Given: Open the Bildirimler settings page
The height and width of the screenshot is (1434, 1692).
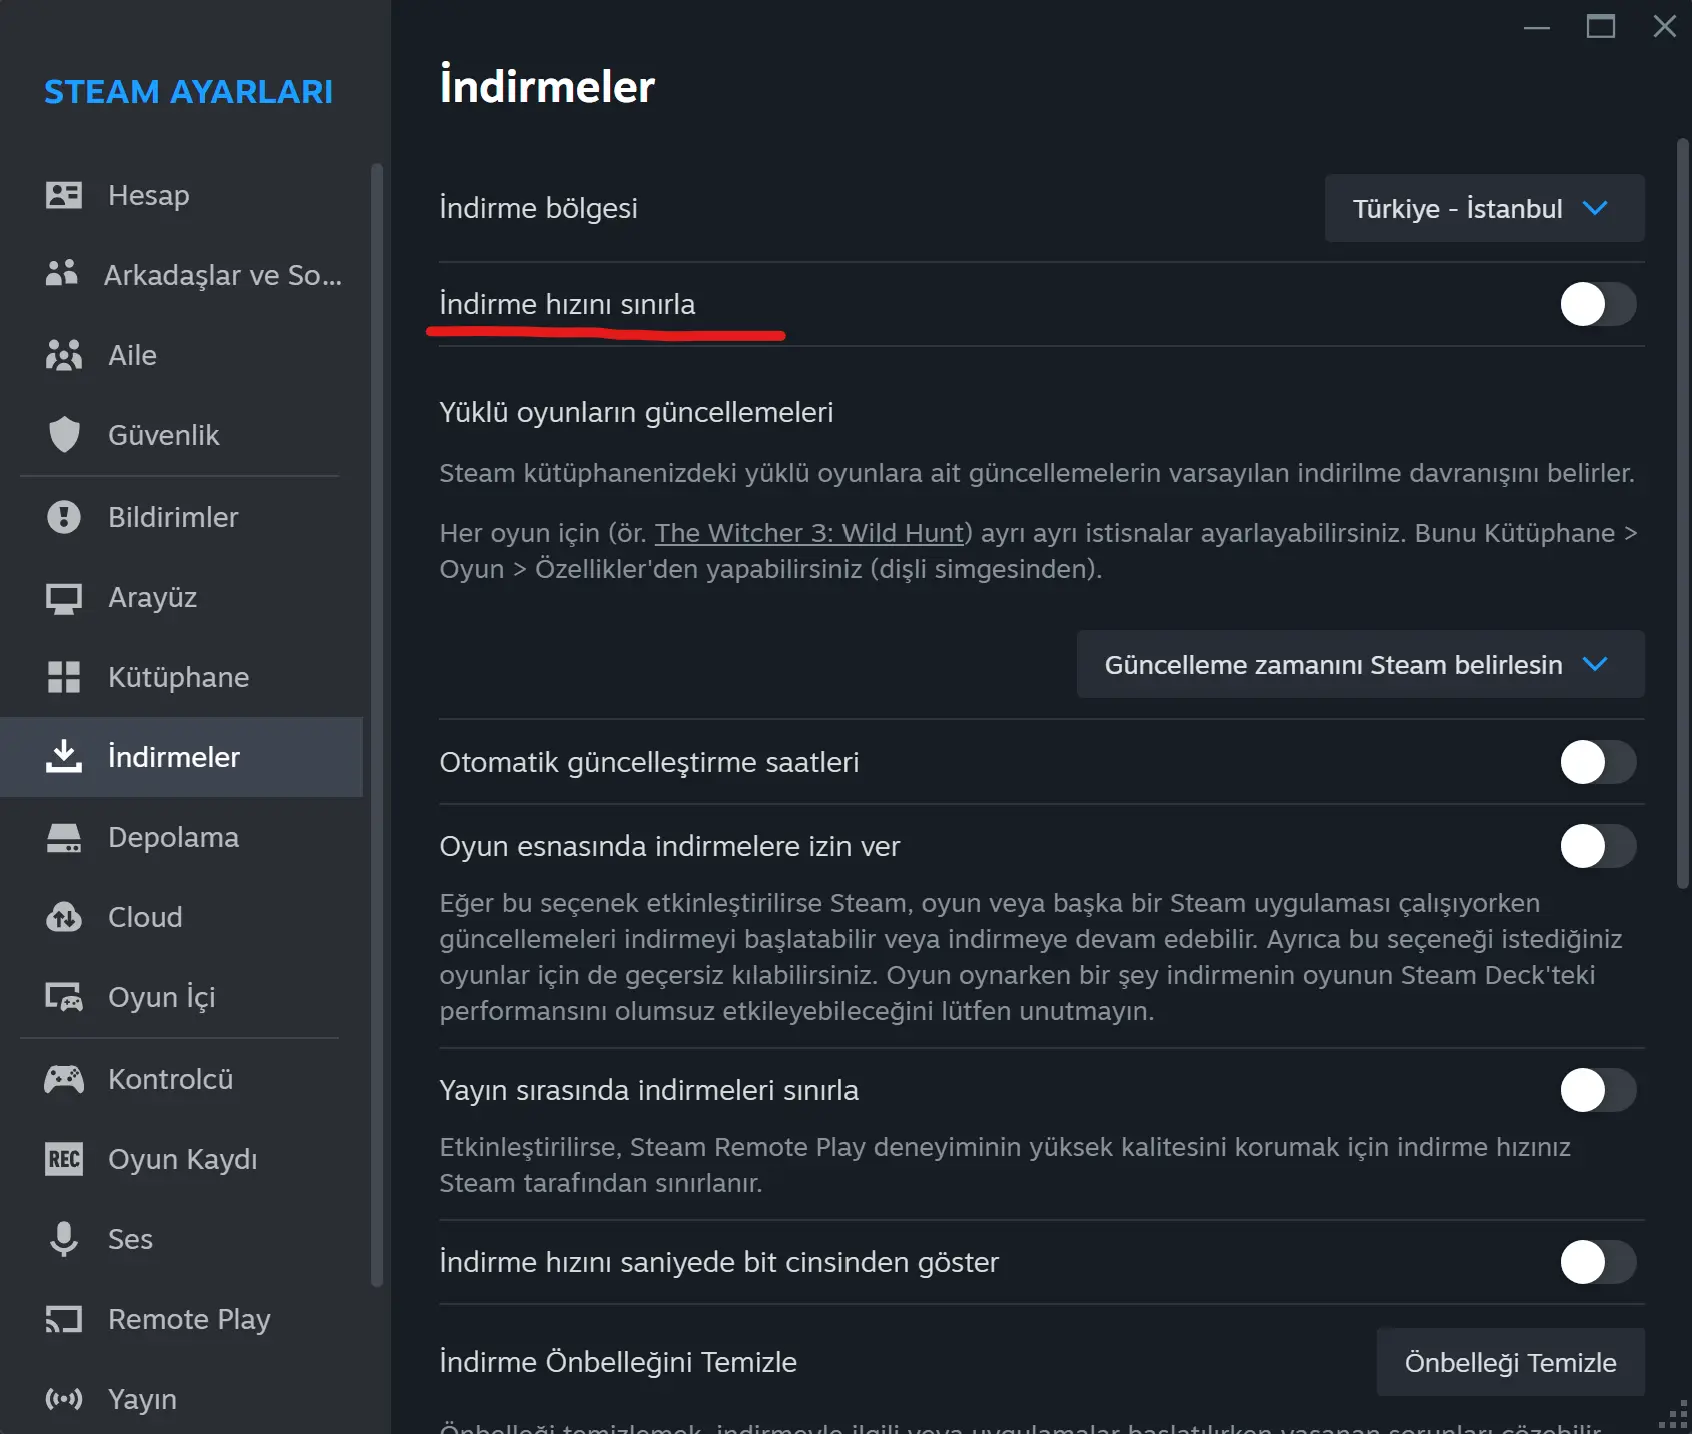Looking at the screenshot, I should [x=181, y=517].
